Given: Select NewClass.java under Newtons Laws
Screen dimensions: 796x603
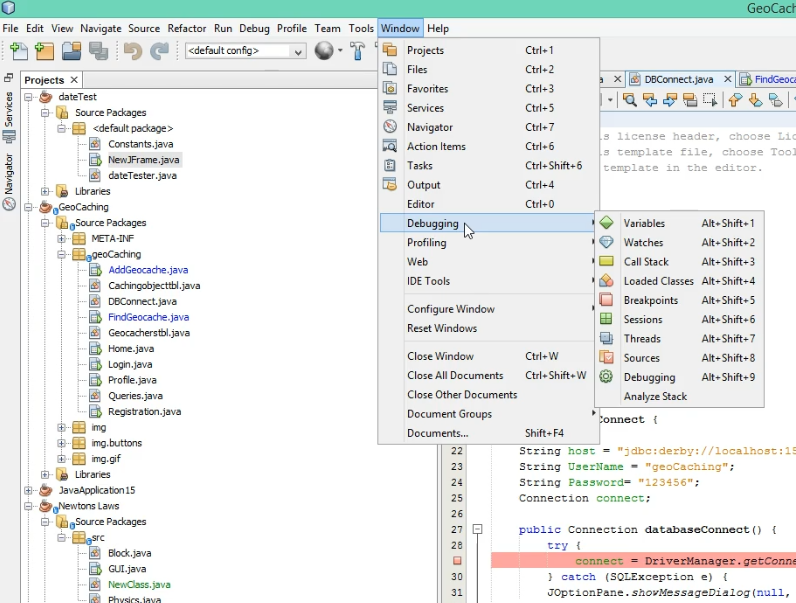Looking at the screenshot, I should (139, 585).
